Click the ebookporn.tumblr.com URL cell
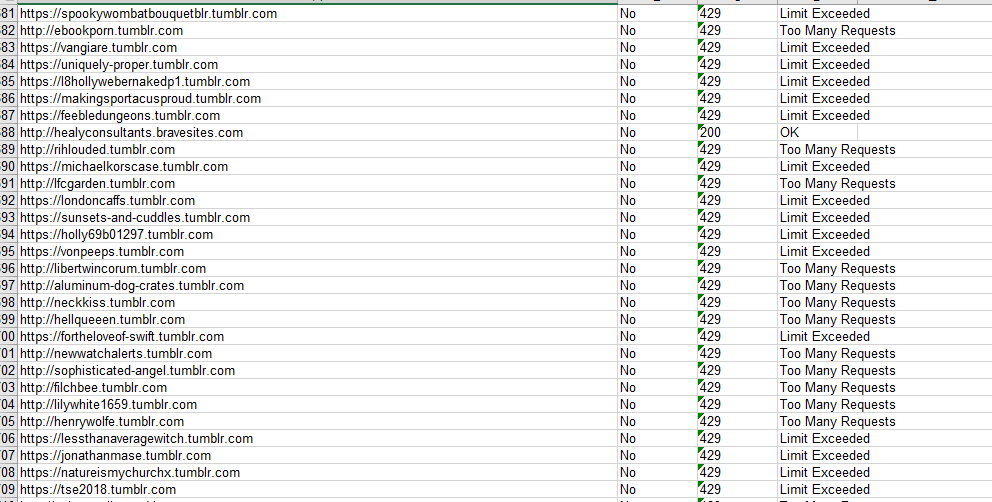Image resolution: width=992 pixels, height=502 pixels. coord(318,30)
